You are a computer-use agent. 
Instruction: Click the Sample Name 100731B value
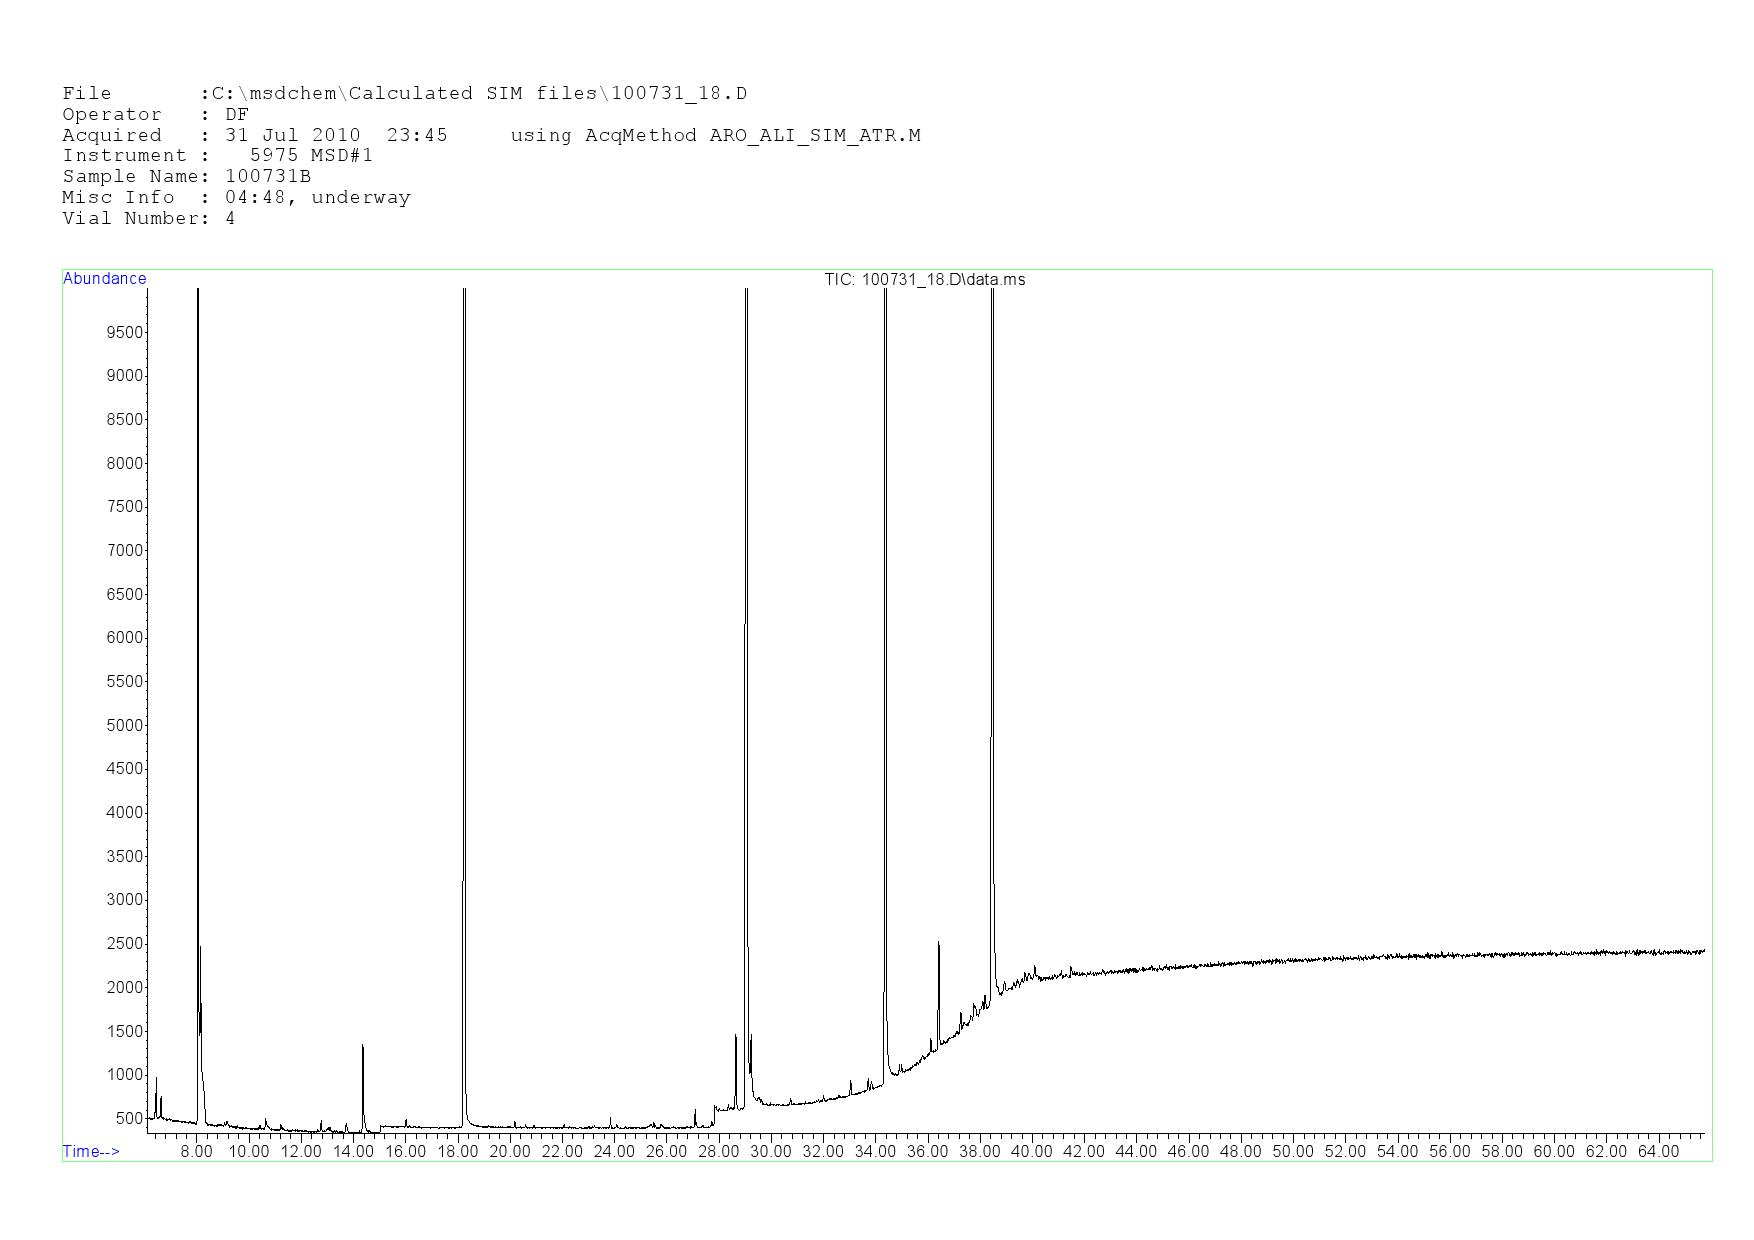point(268,176)
